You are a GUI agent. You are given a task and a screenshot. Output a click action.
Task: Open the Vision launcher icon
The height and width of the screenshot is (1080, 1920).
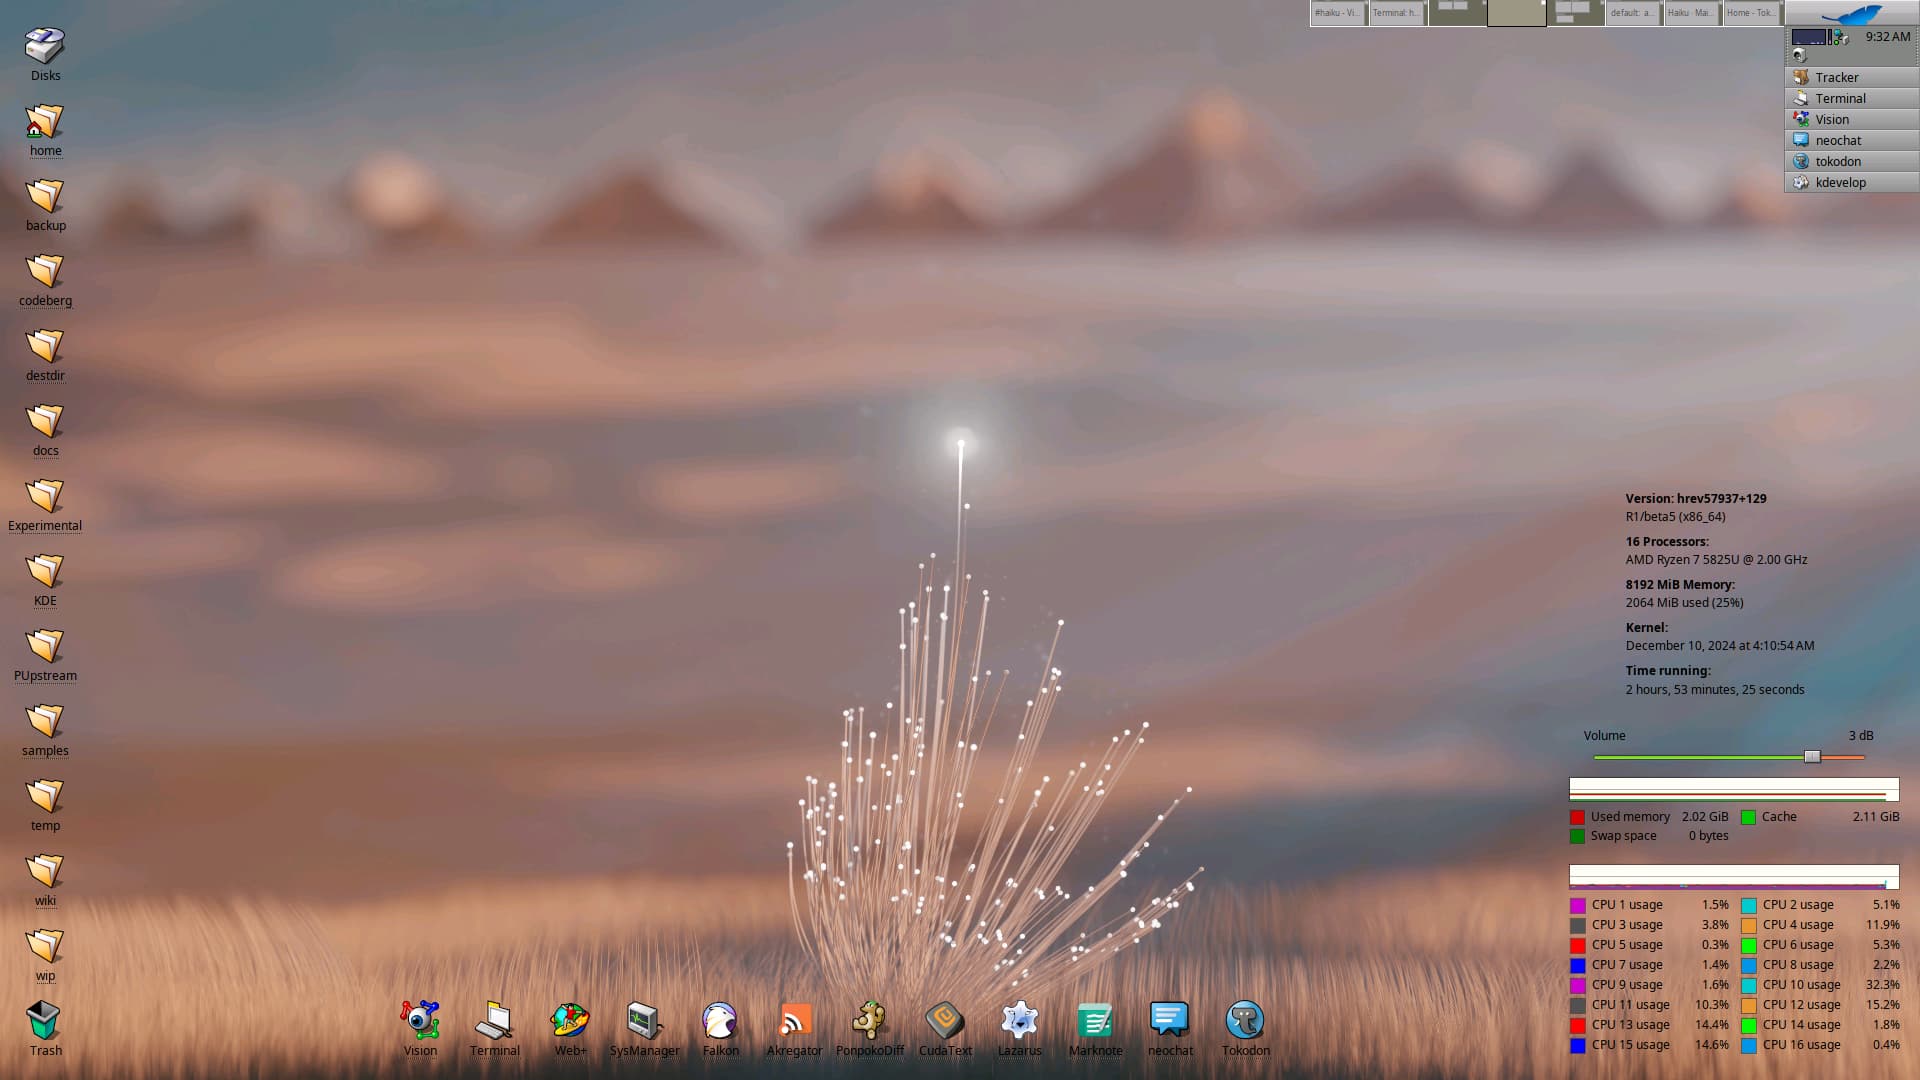tap(420, 1020)
